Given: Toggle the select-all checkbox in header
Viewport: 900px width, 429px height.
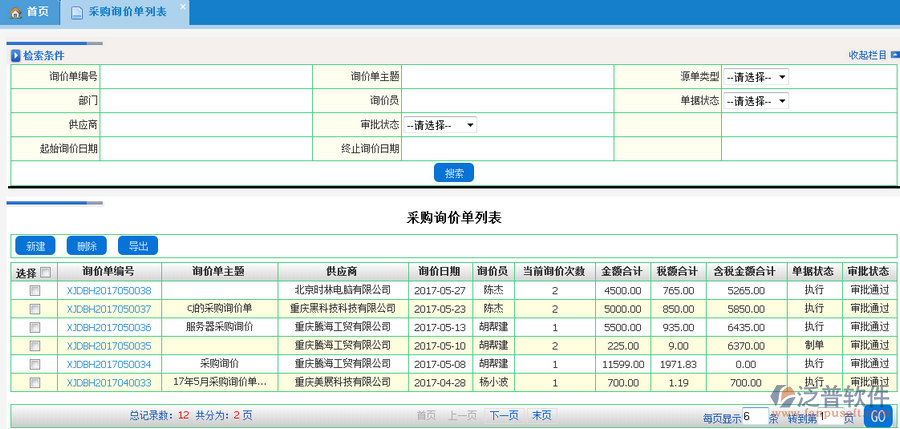Looking at the screenshot, I should [x=44, y=271].
